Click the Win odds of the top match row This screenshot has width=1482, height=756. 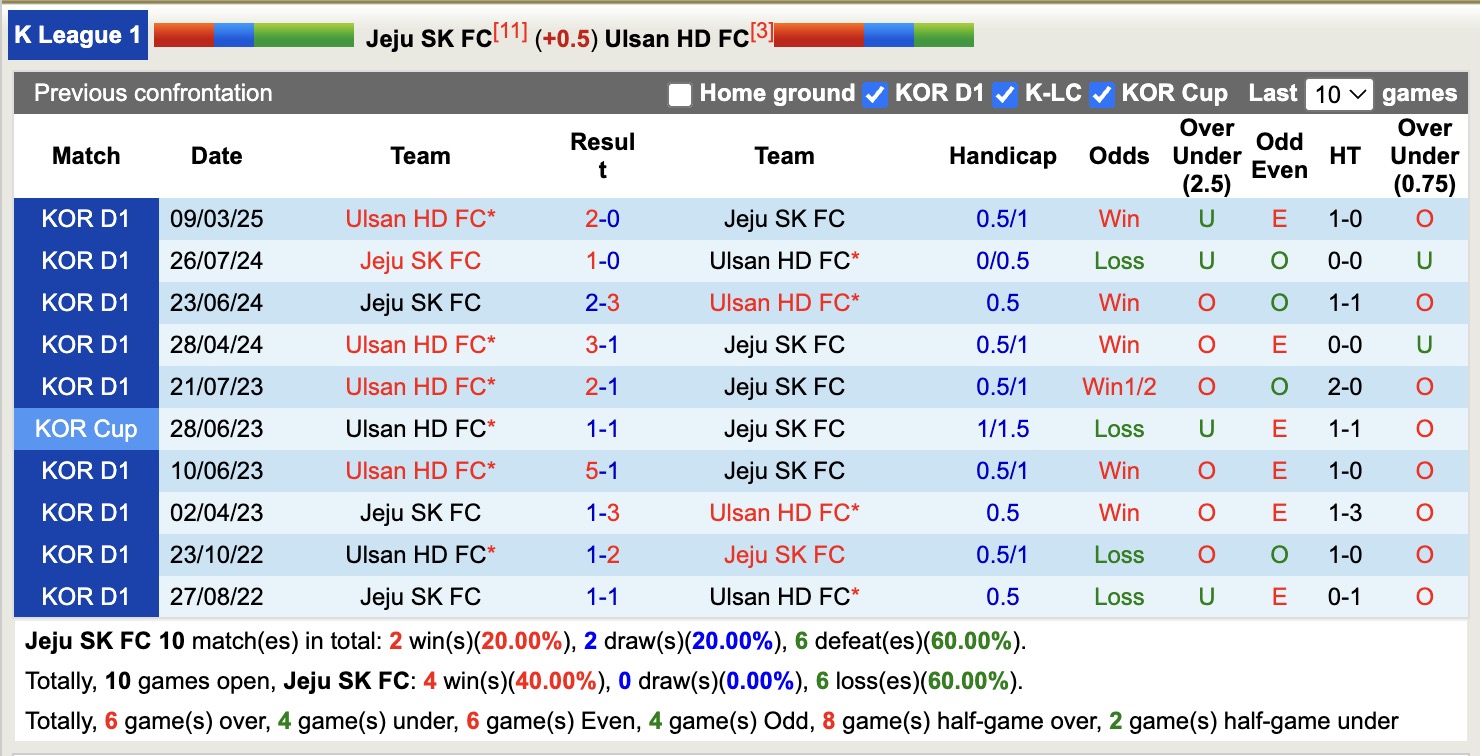[x=1118, y=218]
